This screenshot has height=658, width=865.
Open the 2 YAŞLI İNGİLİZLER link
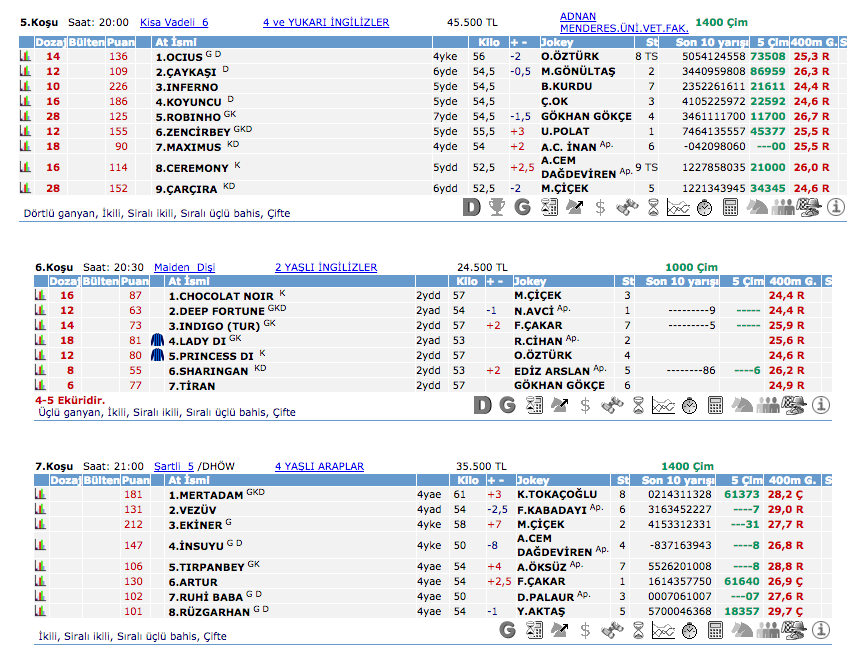pyautogui.click(x=326, y=268)
